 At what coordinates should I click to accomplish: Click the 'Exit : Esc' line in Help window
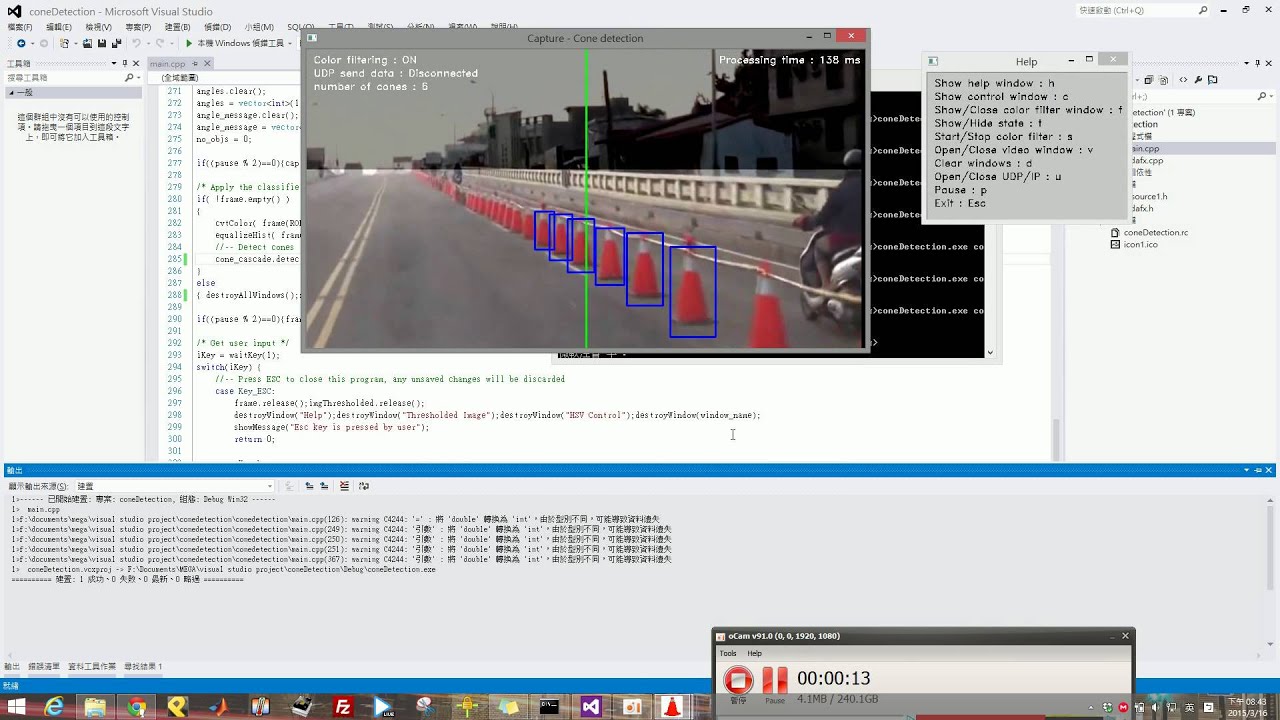(960, 203)
